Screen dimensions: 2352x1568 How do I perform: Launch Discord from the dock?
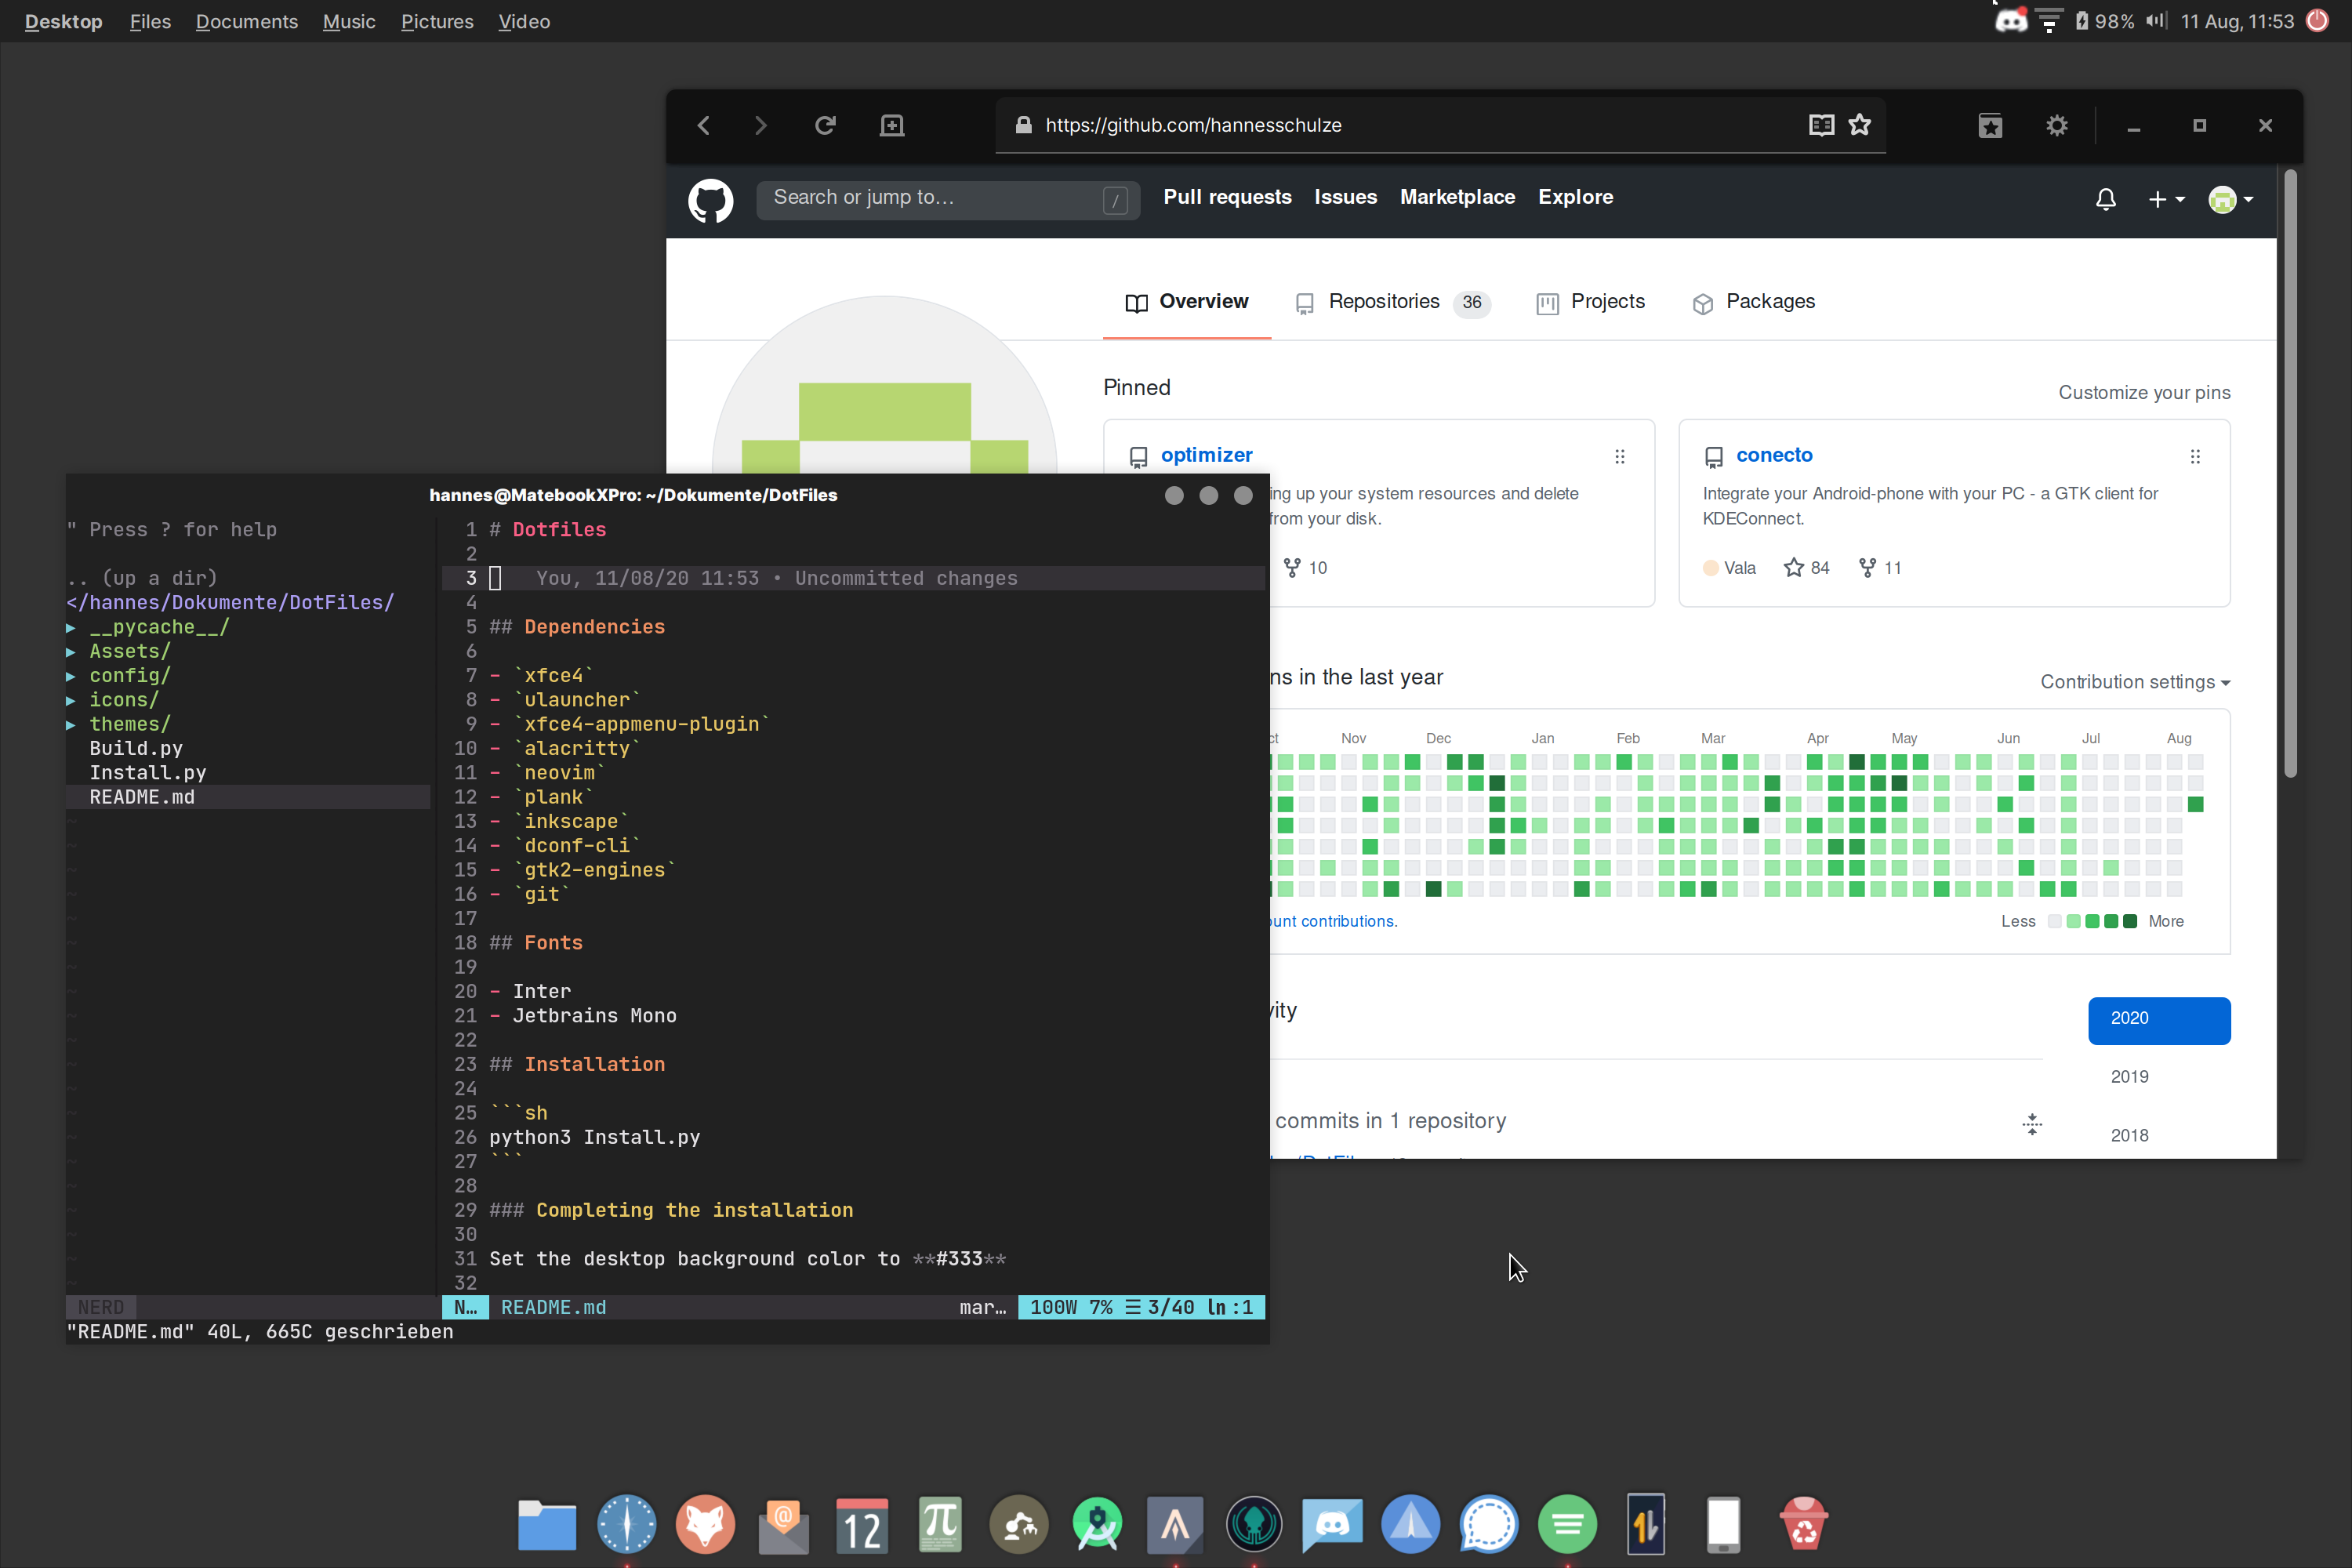tap(1332, 1524)
